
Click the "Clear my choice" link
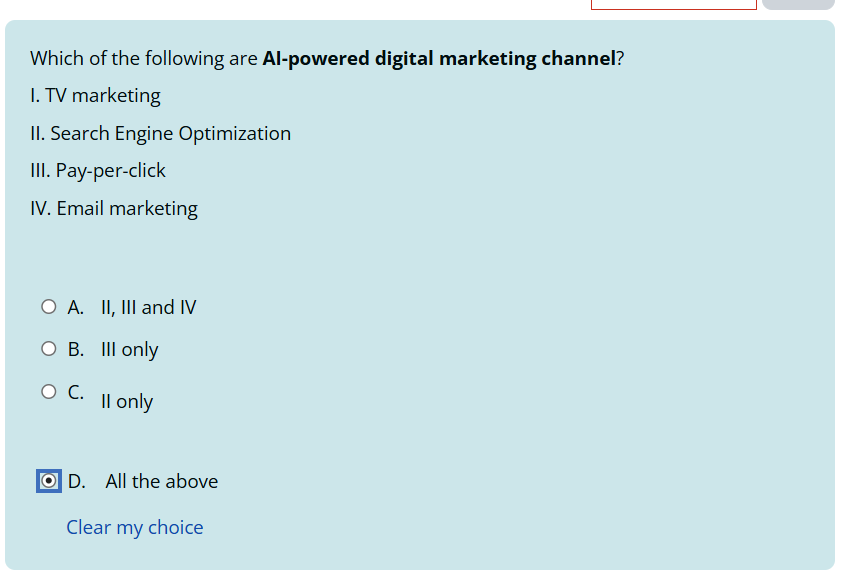point(135,528)
